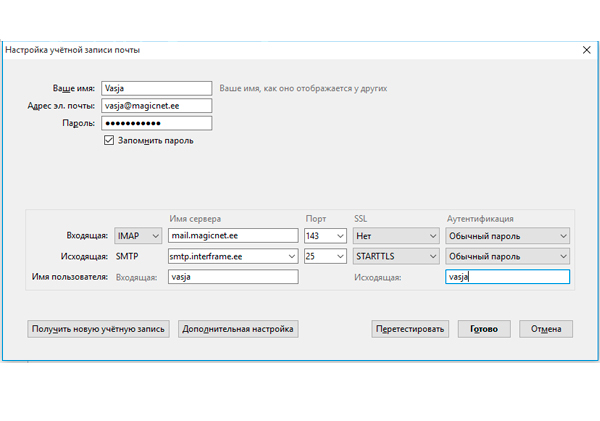Open outgoing server smtp.interframe.ee dropdown
Image resolution: width=600 pixels, height=421 pixels.
pyautogui.click(x=292, y=256)
